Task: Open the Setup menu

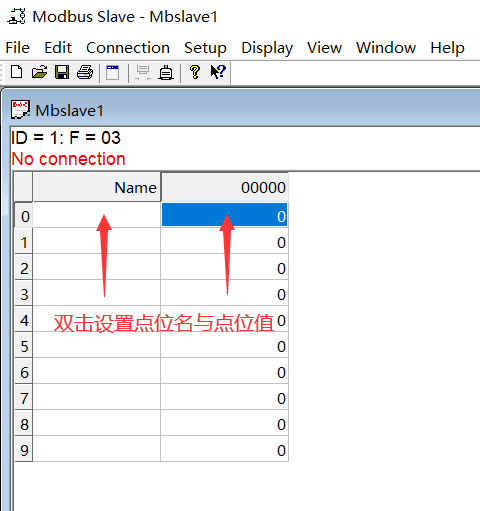Action: 205,48
